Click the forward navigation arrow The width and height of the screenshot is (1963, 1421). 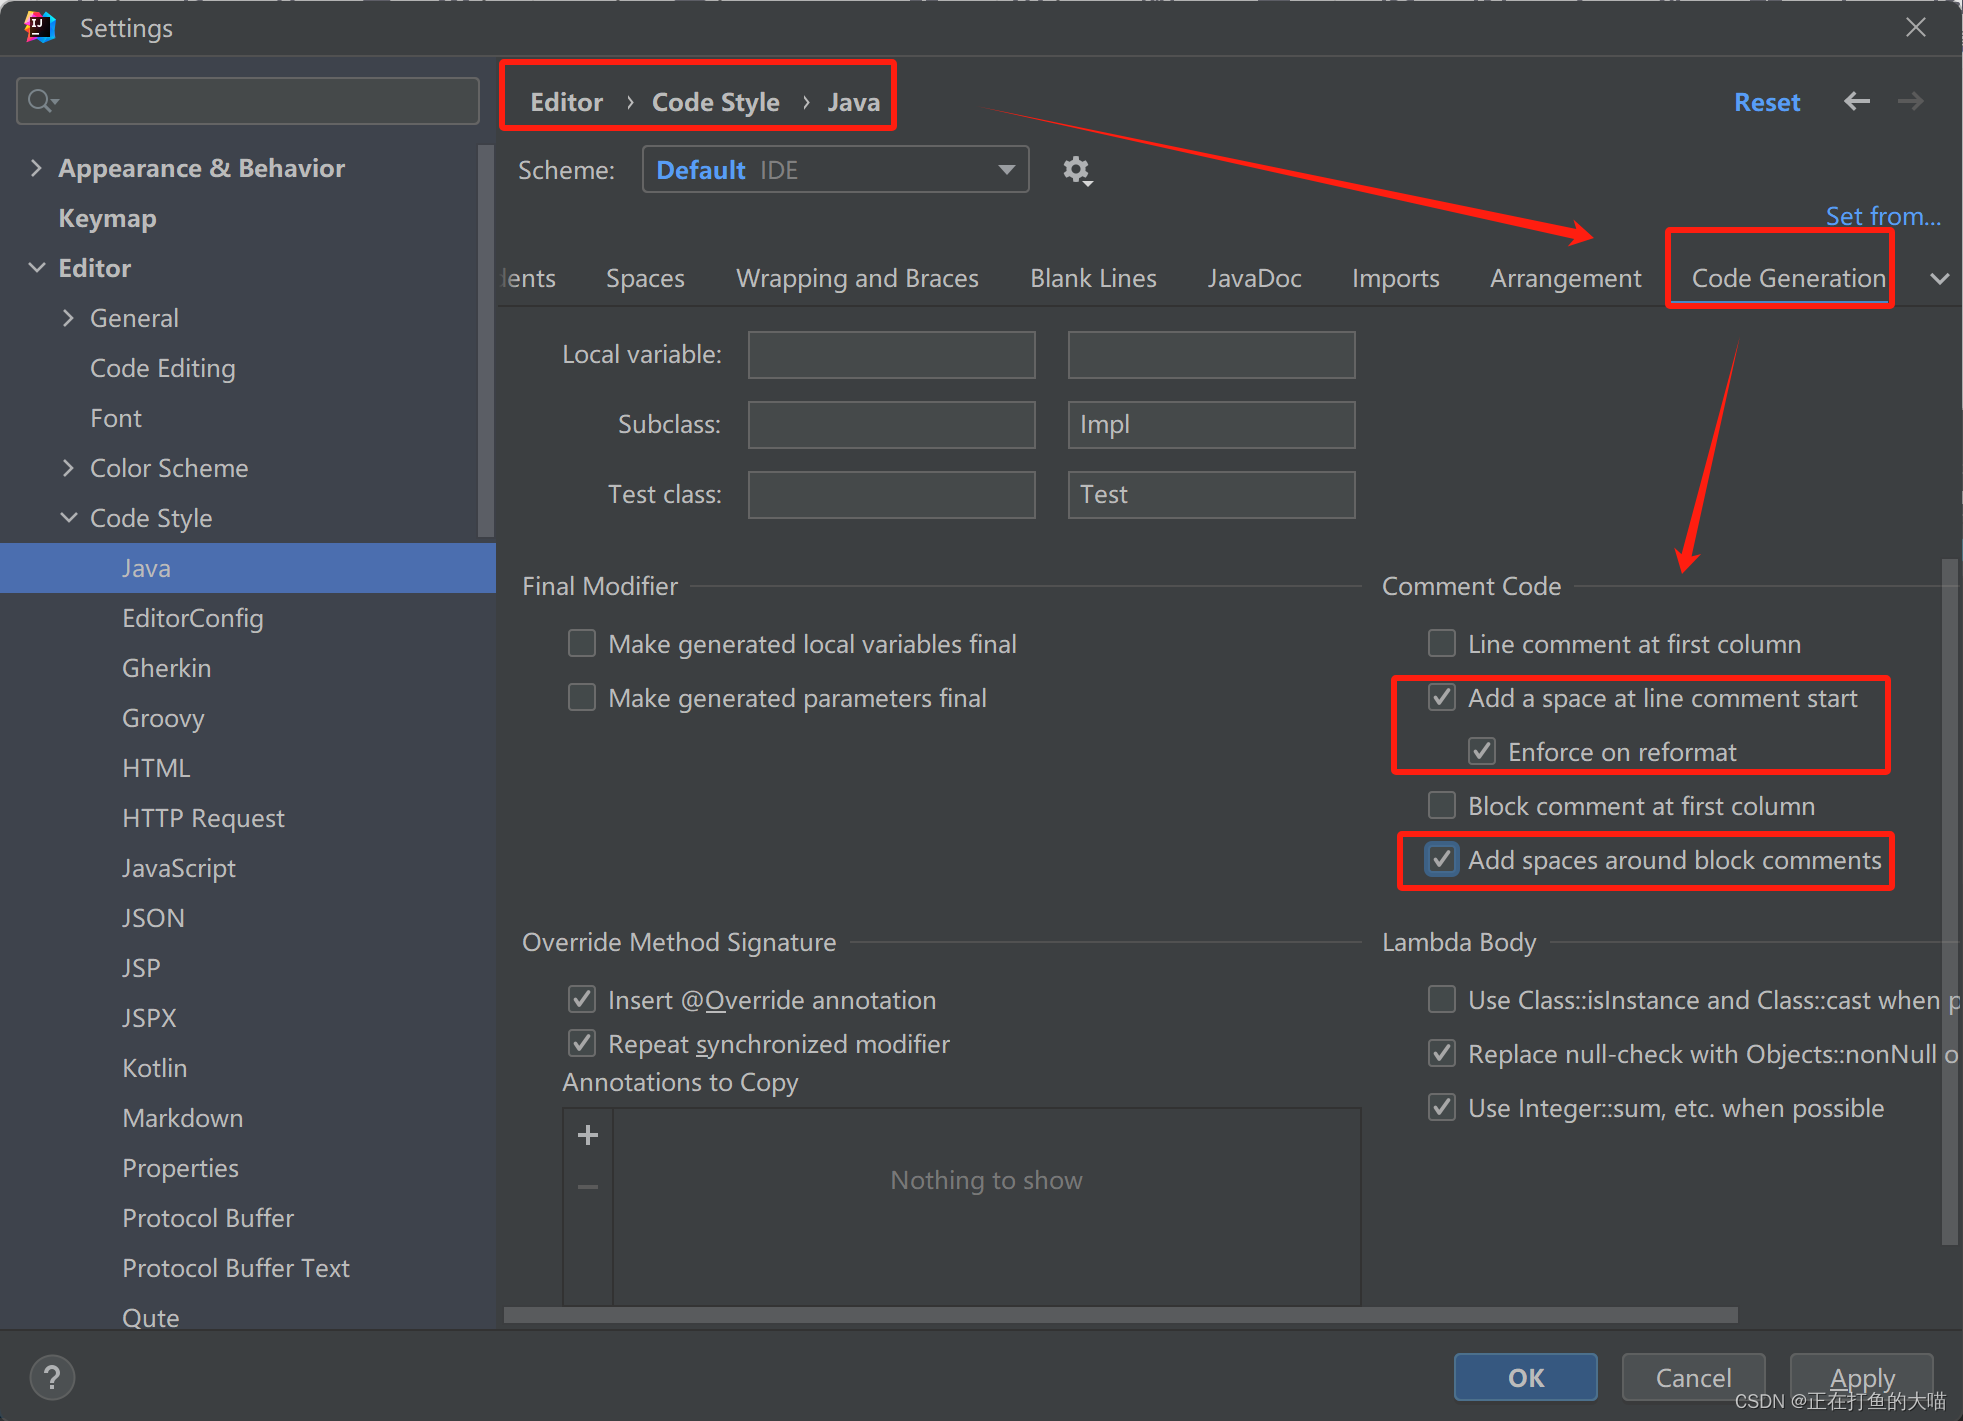point(1910,101)
